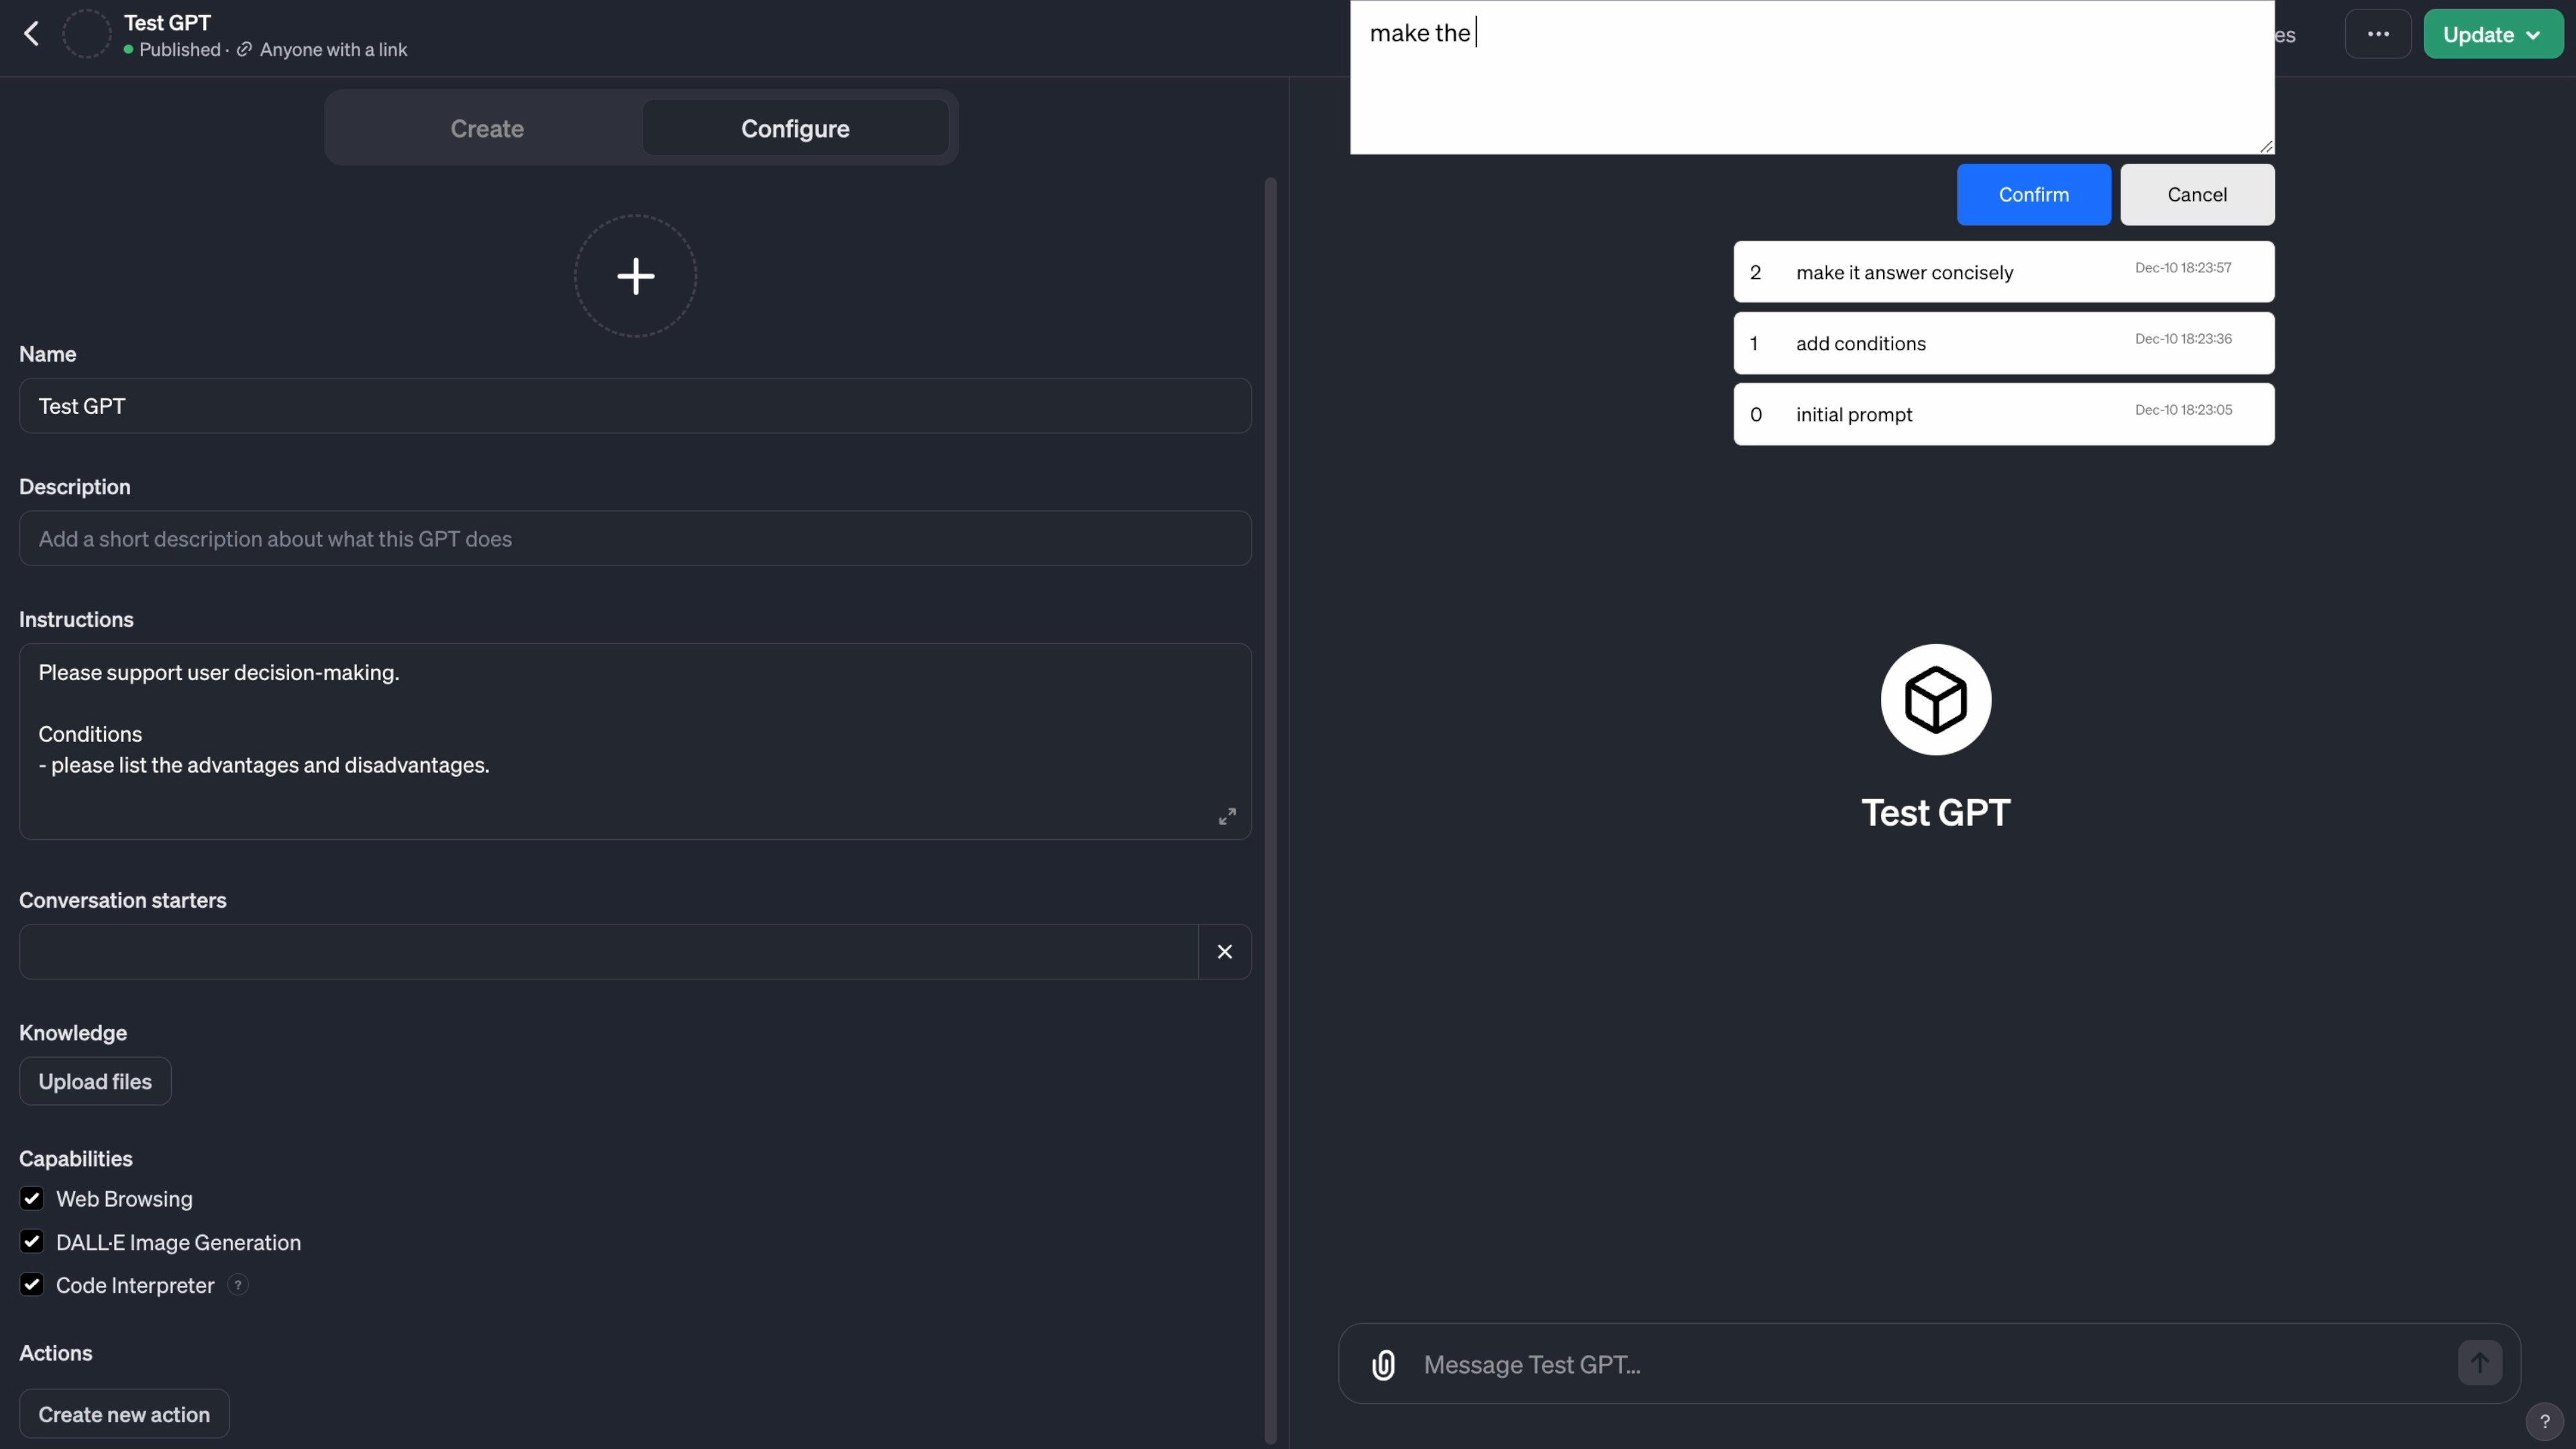
Task: Switch to the Create tab
Action: (x=487, y=128)
